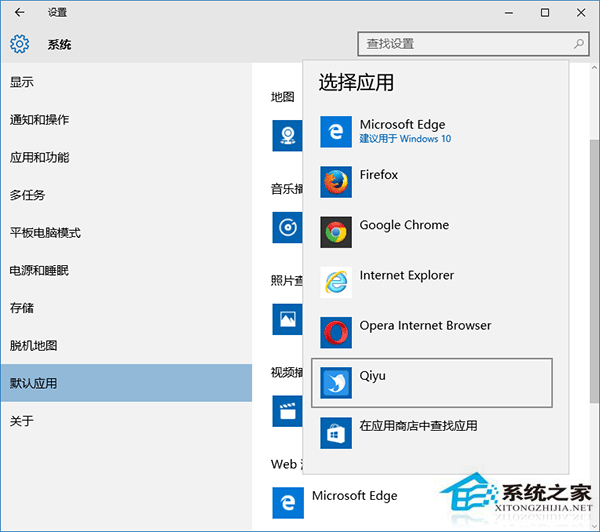
Task: Click the 选择应用 popup title
Action: (356, 82)
